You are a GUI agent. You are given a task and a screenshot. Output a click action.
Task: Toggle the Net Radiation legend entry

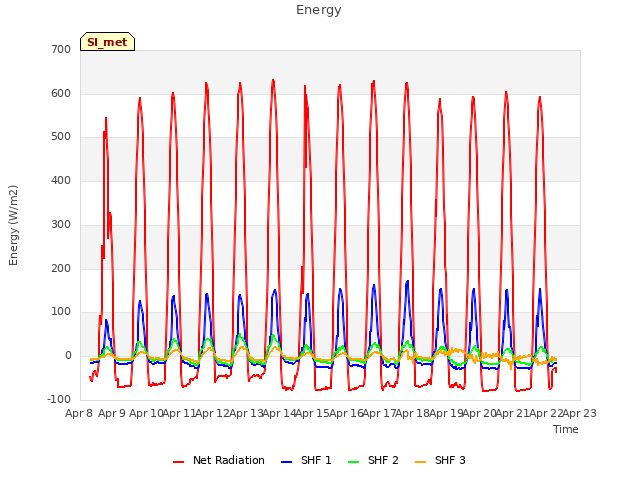click(x=219, y=460)
